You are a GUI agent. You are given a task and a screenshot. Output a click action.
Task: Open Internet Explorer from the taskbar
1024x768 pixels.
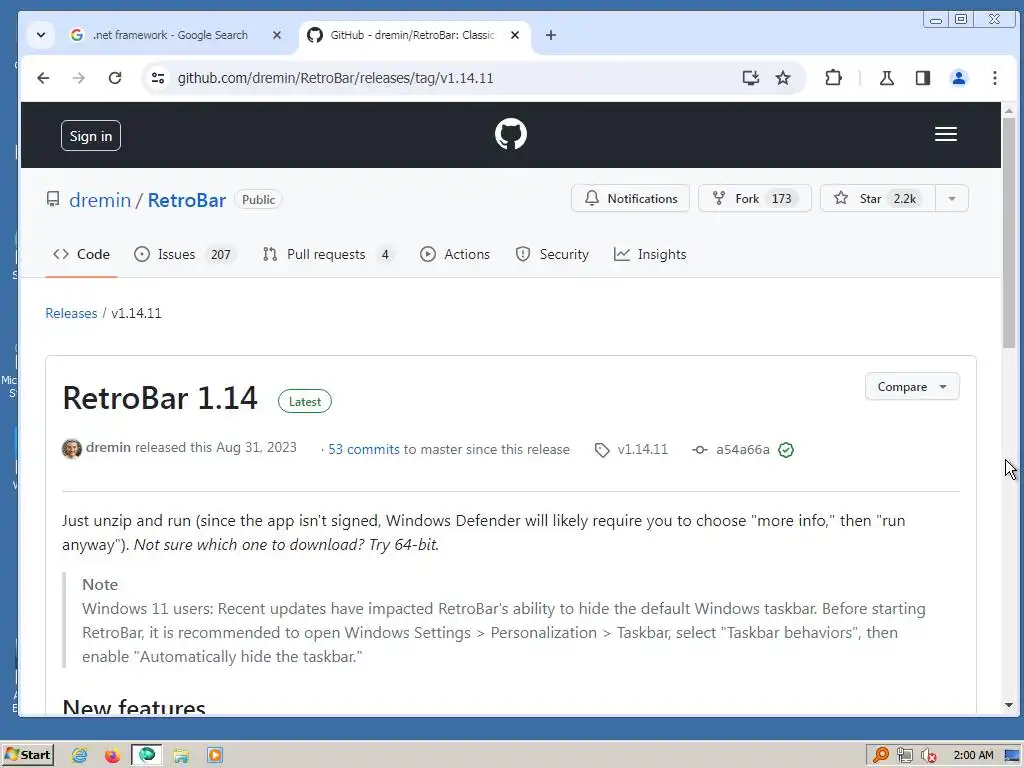[80, 756]
